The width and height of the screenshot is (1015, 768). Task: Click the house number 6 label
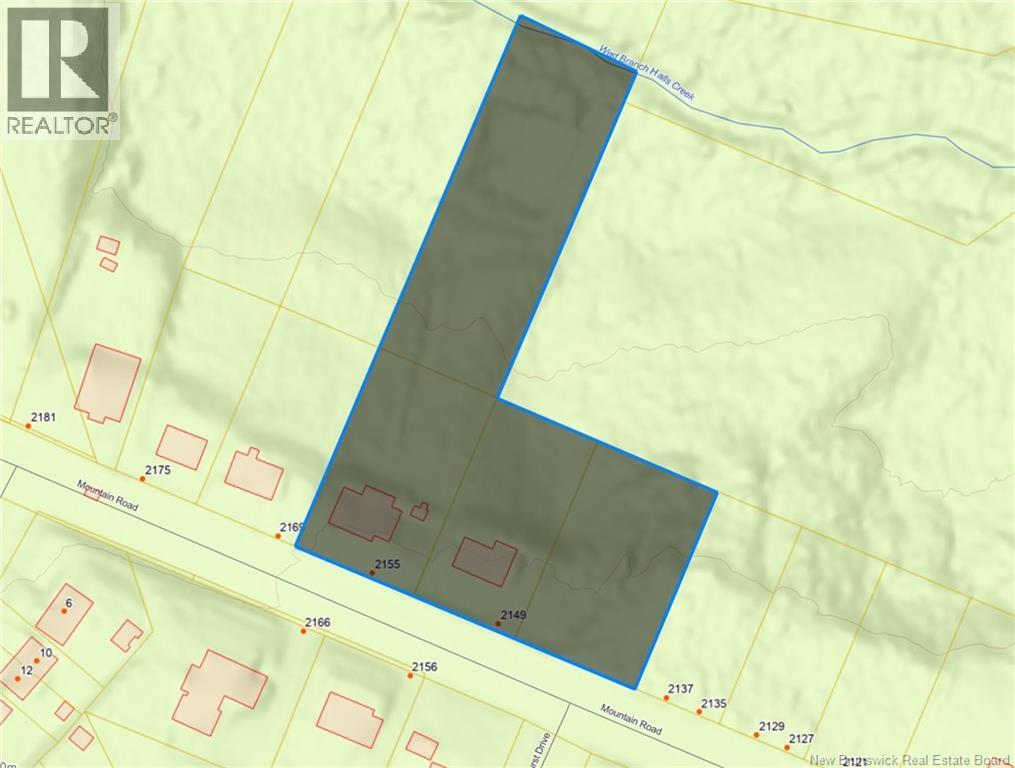pyautogui.click(x=69, y=603)
